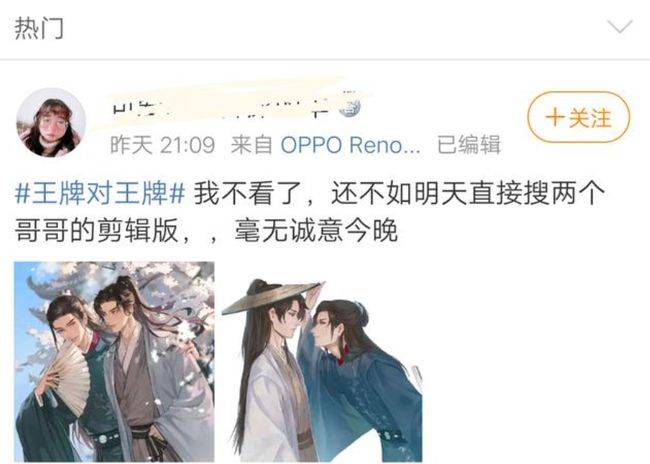Tap the plus sign inside the follow button

[x=555, y=117]
